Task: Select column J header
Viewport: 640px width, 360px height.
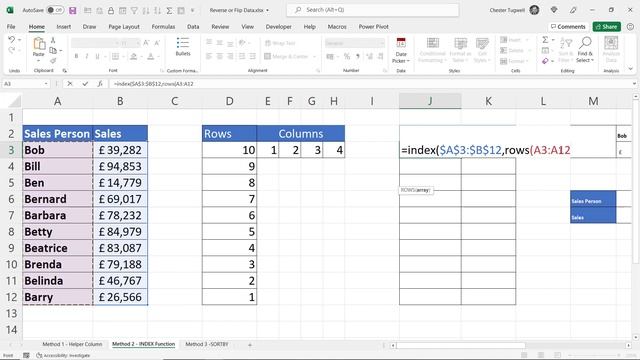Action: pyautogui.click(x=430, y=101)
